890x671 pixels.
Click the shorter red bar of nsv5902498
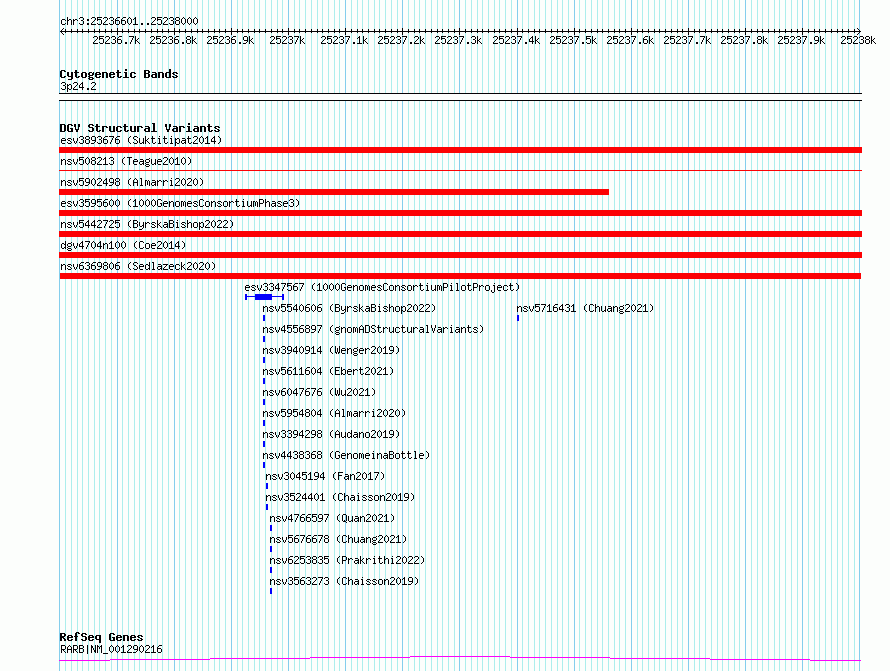pos(334,192)
